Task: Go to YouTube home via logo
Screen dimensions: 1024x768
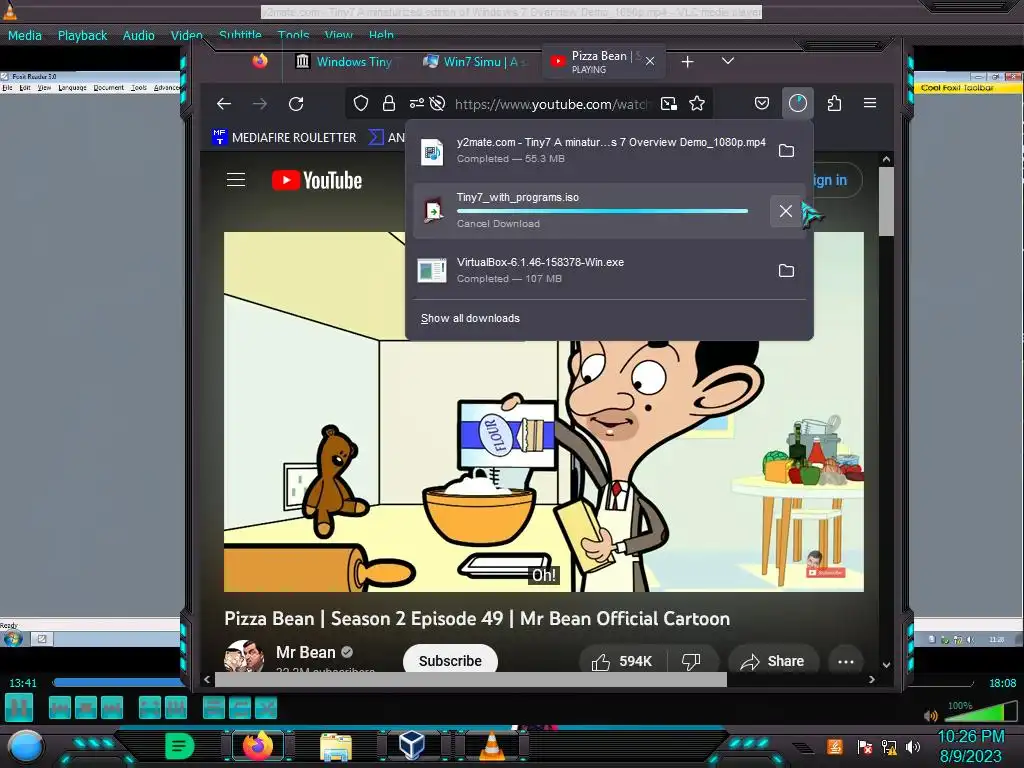Action: point(317,180)
